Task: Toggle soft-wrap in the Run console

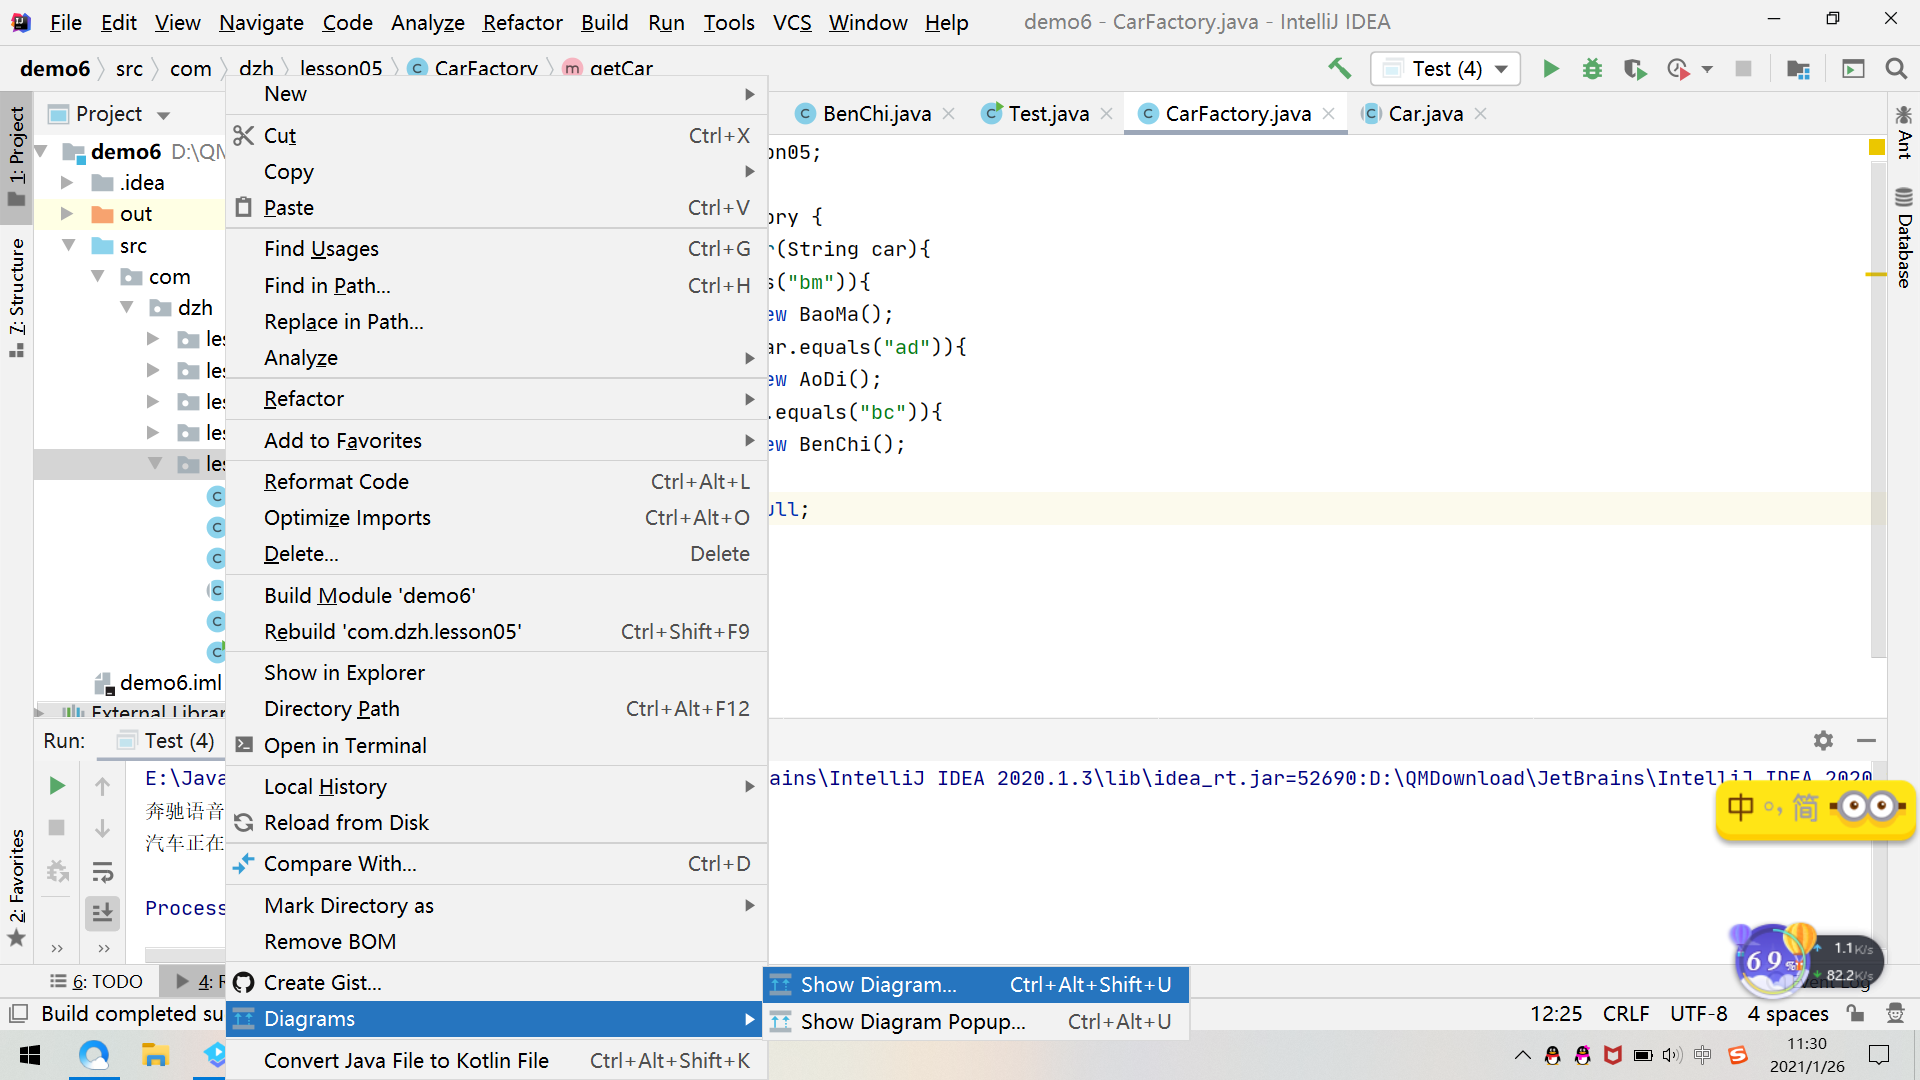Action: pos(102,871)
